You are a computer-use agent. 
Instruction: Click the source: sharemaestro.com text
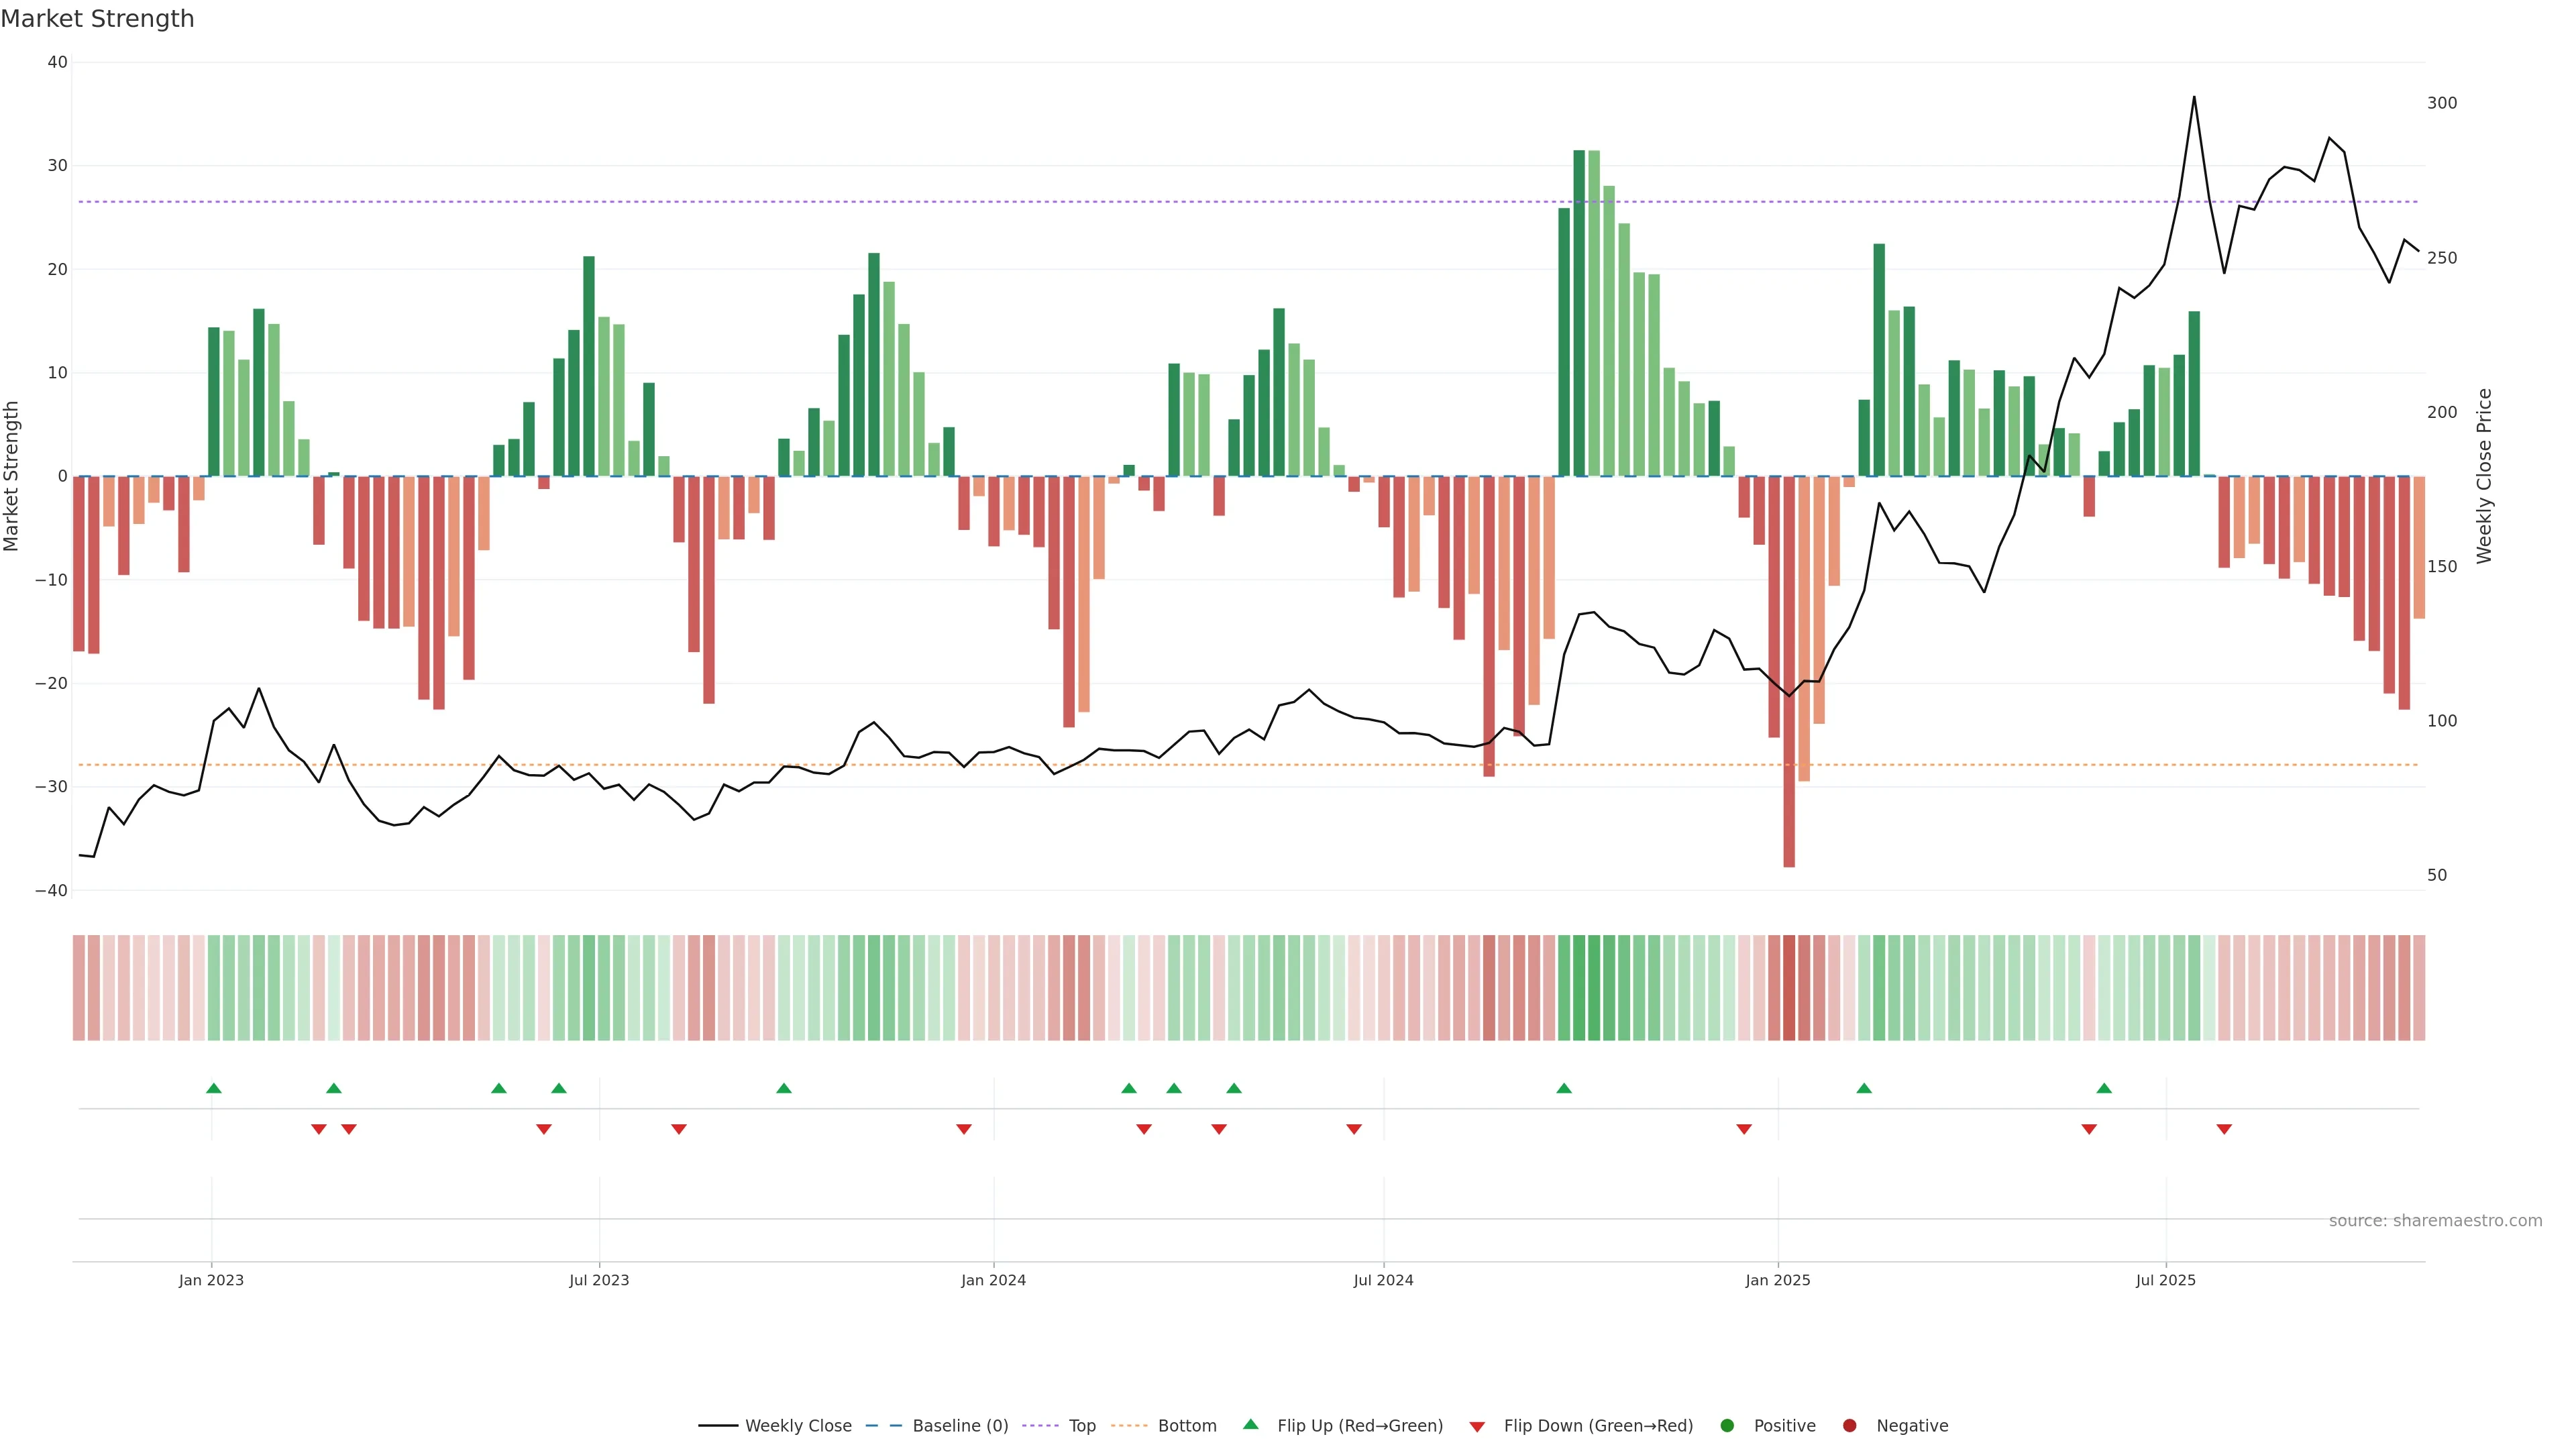point(2435,1221)
